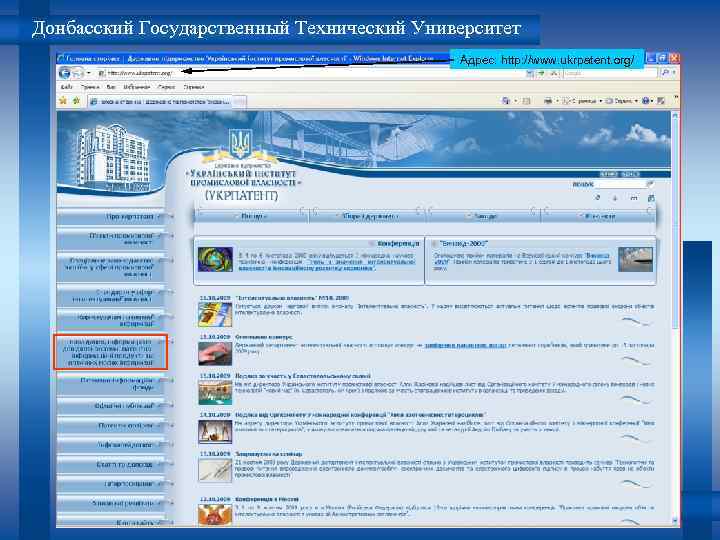Click the colorful globe conference thumbnail
Screen dimensions: 720x540
click(215, 259)
